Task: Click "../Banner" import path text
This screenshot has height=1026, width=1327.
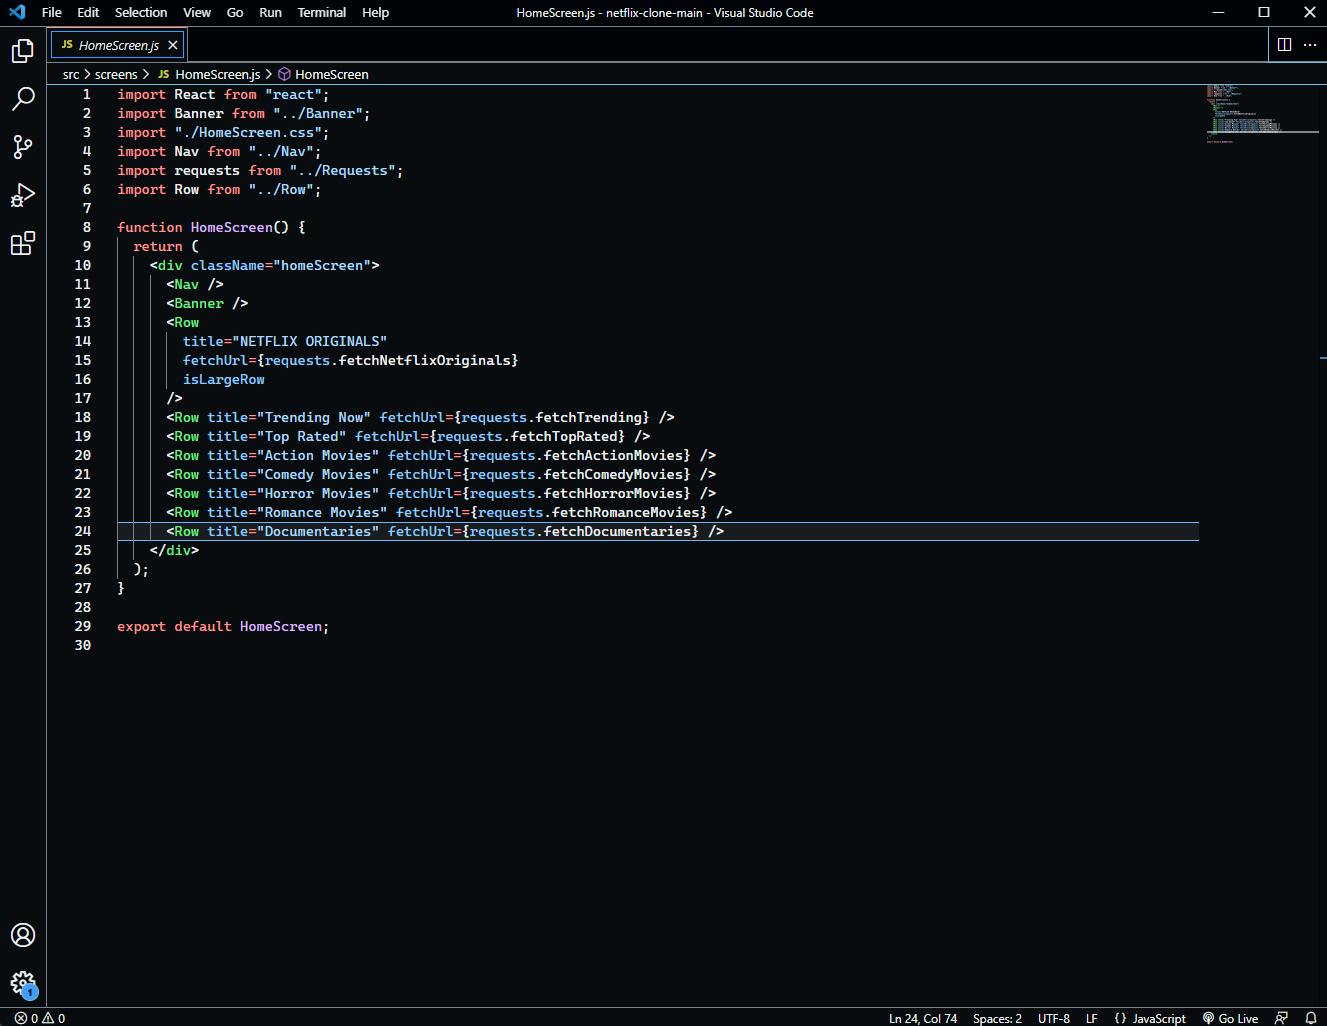Action: 318,113
